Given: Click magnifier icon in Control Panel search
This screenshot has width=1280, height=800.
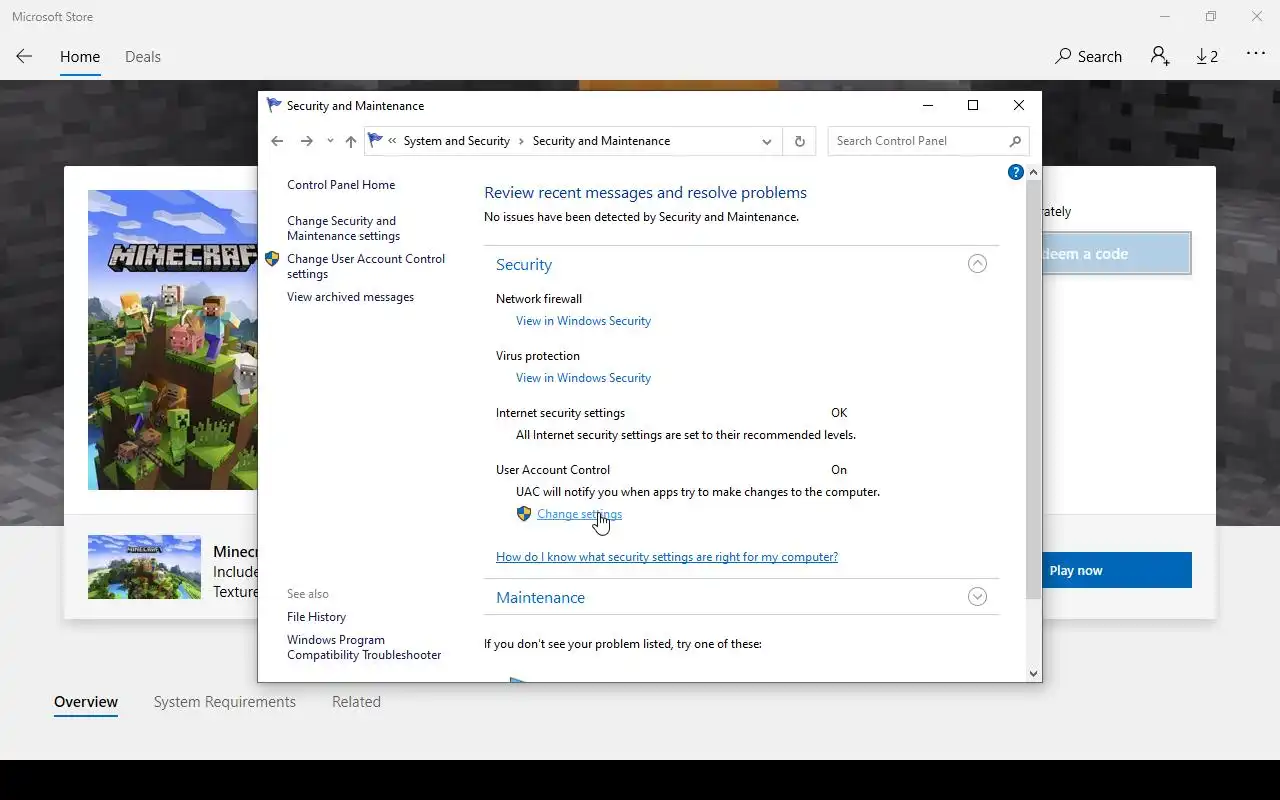Looking at the screenshot, I should pyautogui.click(x=1015, y=141).
